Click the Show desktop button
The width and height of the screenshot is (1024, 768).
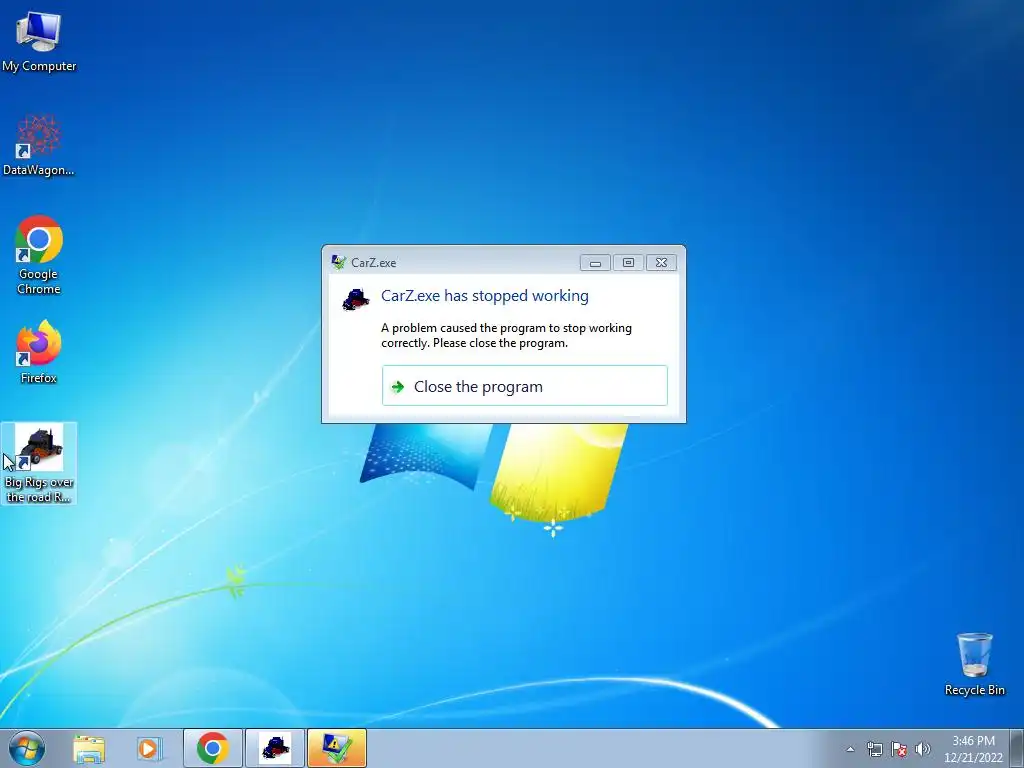1017,748
